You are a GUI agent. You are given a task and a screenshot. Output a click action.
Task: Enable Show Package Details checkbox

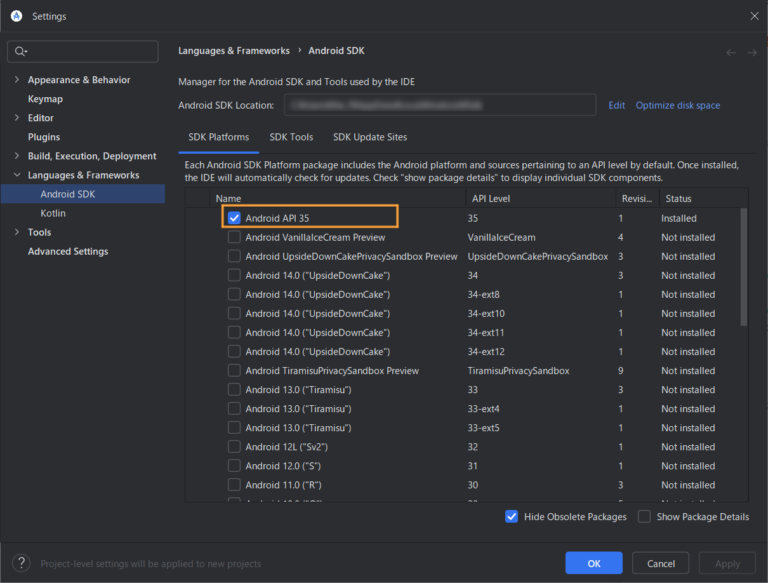(644, 517)
